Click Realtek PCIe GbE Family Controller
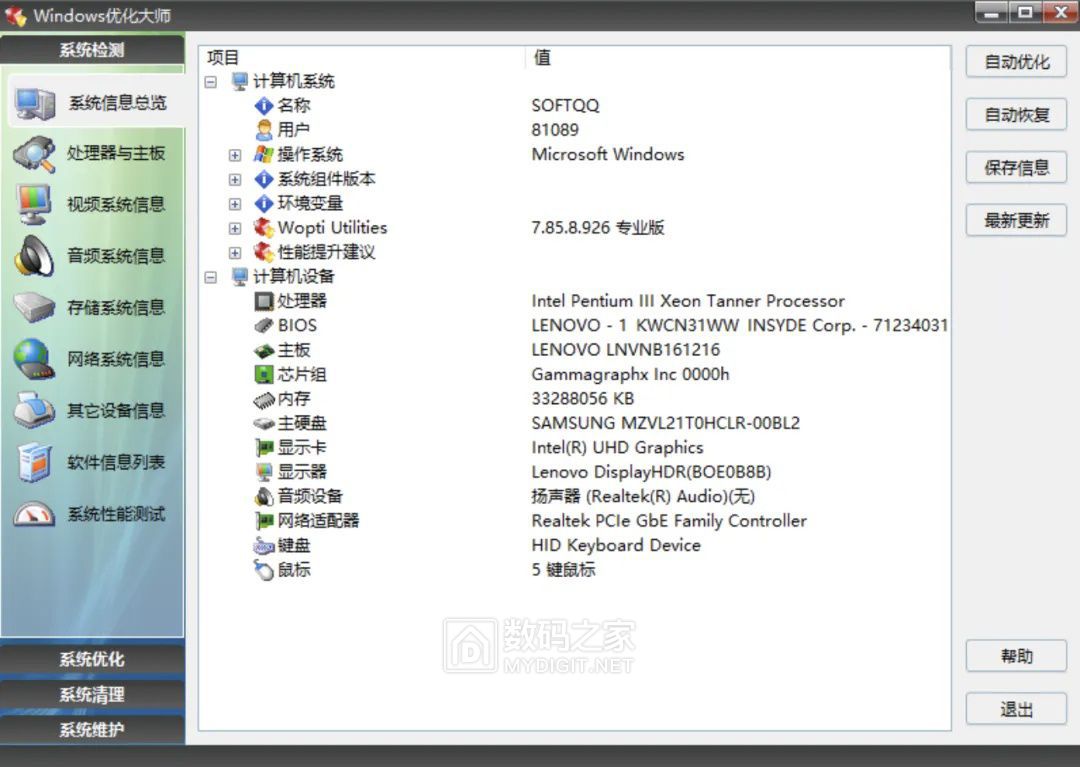This screenshot has width=1080, height=767. 669,521
